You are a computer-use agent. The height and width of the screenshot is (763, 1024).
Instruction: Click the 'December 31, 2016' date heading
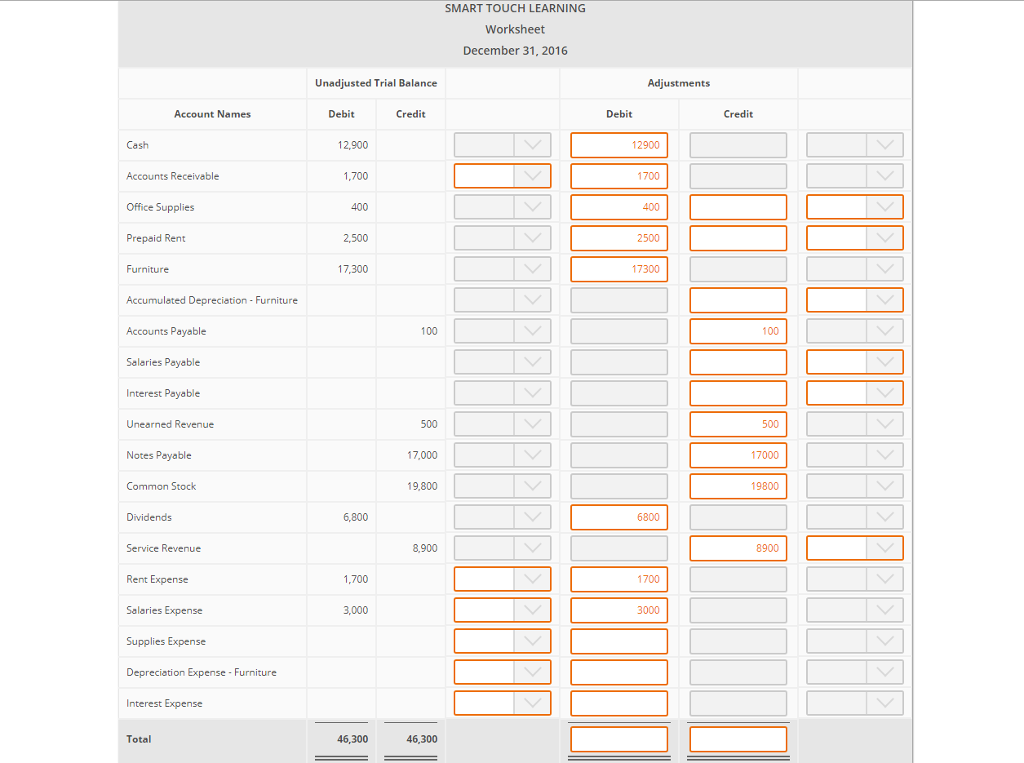click(x=515, y=50)
